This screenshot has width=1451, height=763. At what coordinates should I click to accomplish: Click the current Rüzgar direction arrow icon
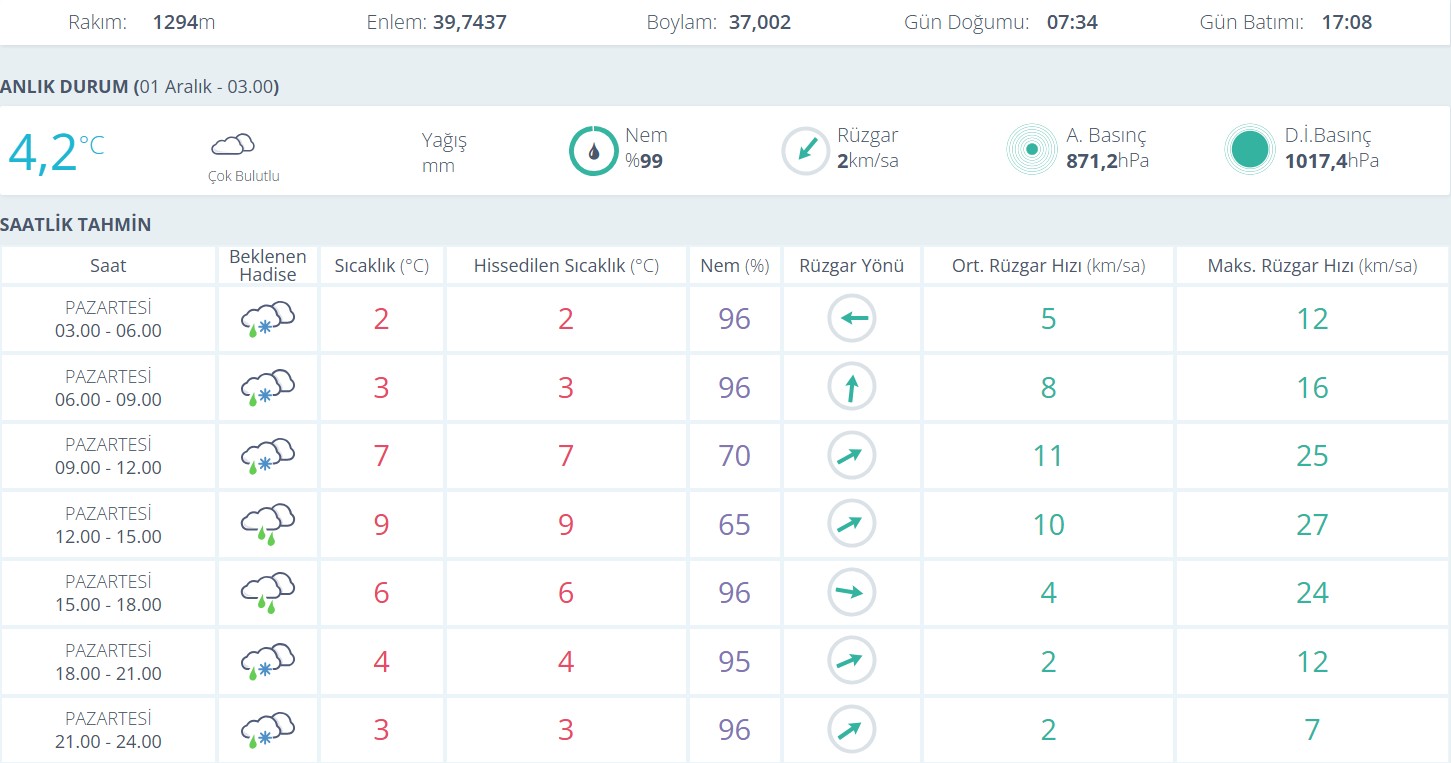[x=806, y=151]
